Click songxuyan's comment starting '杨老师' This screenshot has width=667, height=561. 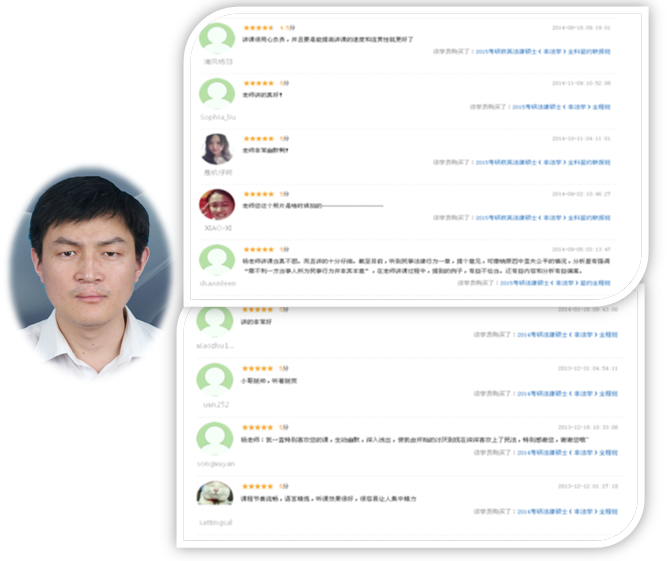coord(415,440)
